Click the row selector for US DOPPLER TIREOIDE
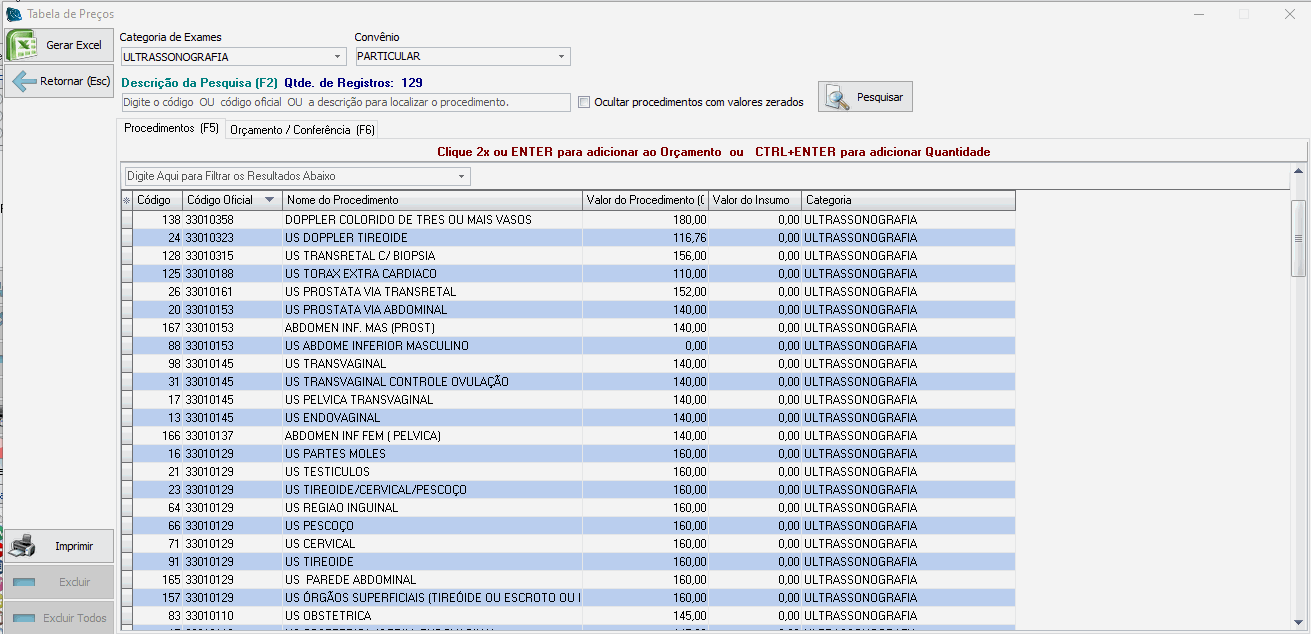This screenshot has height=634, width=1311. 126,238
